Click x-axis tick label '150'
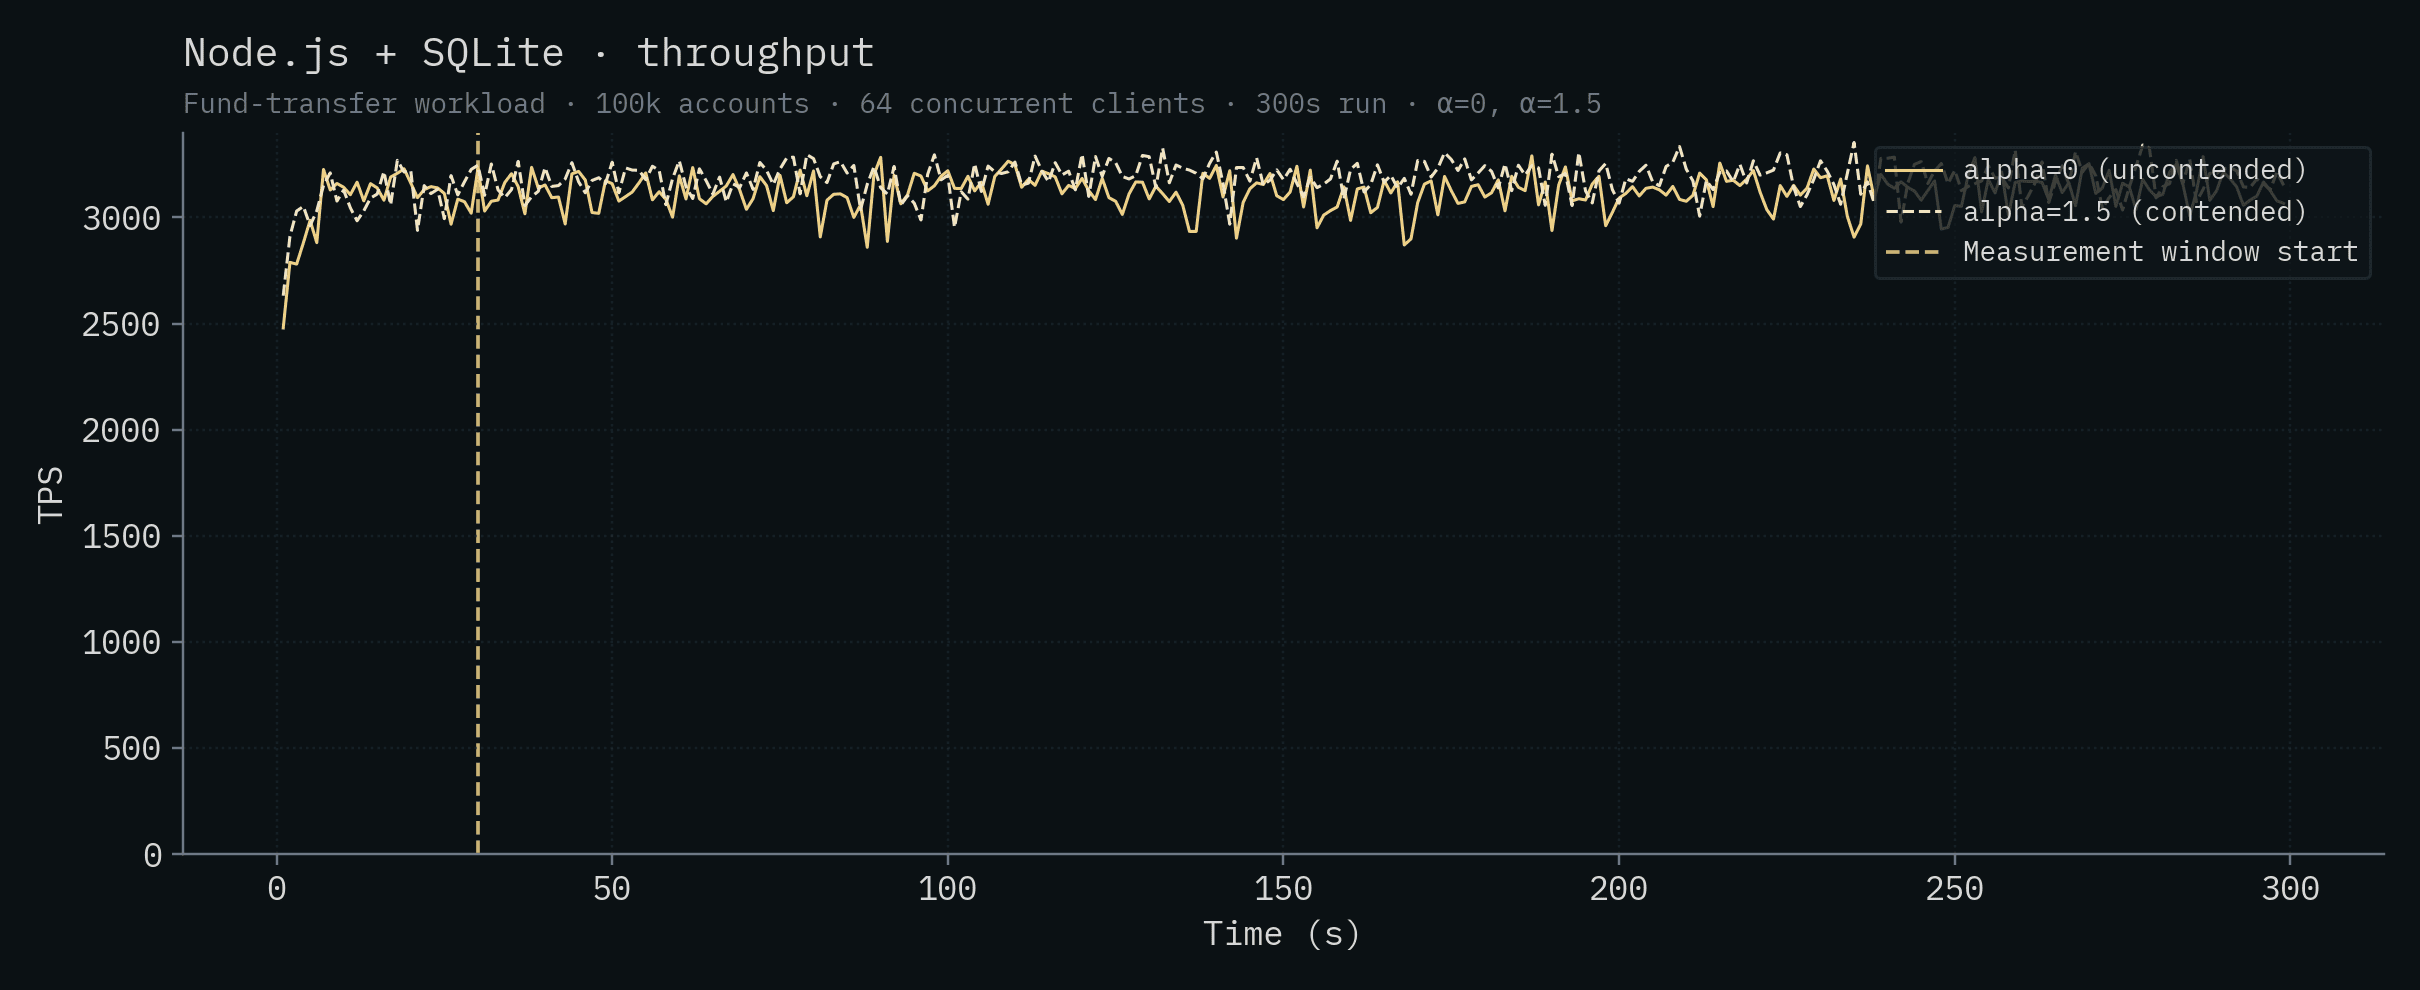Image resolution: width=2420 pixels, height=990 pixels. (1283, 889)
